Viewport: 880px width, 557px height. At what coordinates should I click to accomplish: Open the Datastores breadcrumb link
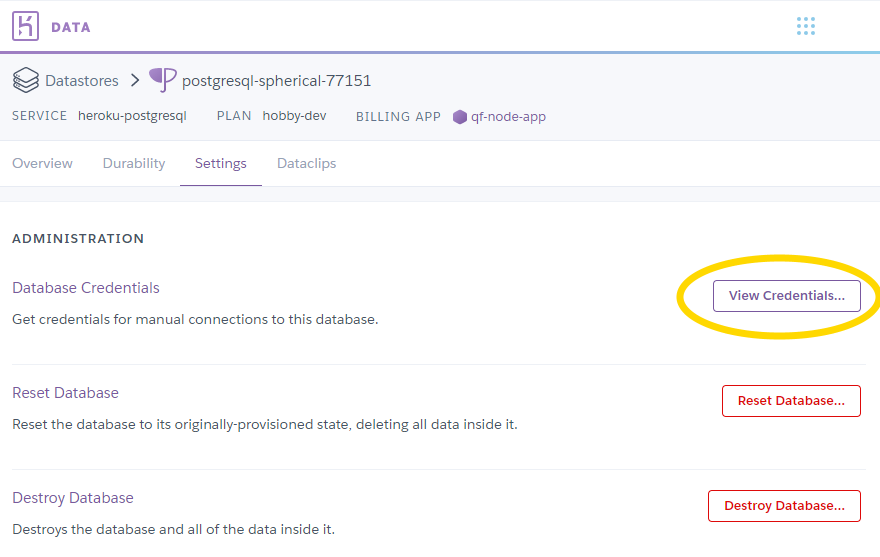[82, 80]
